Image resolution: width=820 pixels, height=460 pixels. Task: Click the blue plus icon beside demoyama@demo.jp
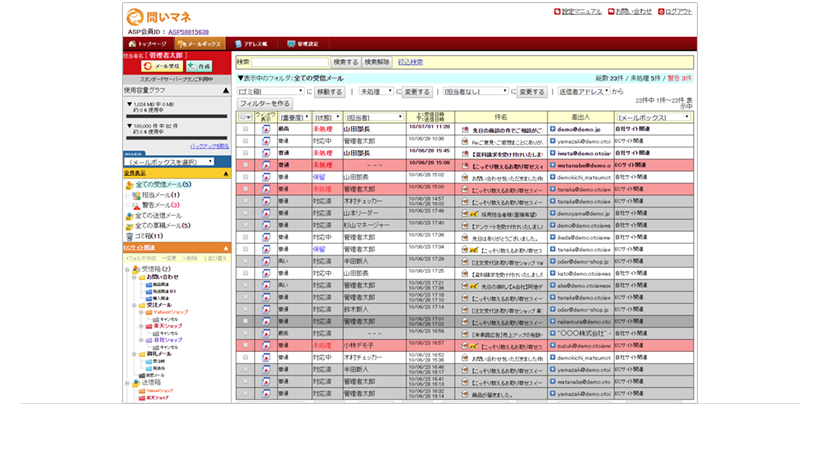click(553, 213)
